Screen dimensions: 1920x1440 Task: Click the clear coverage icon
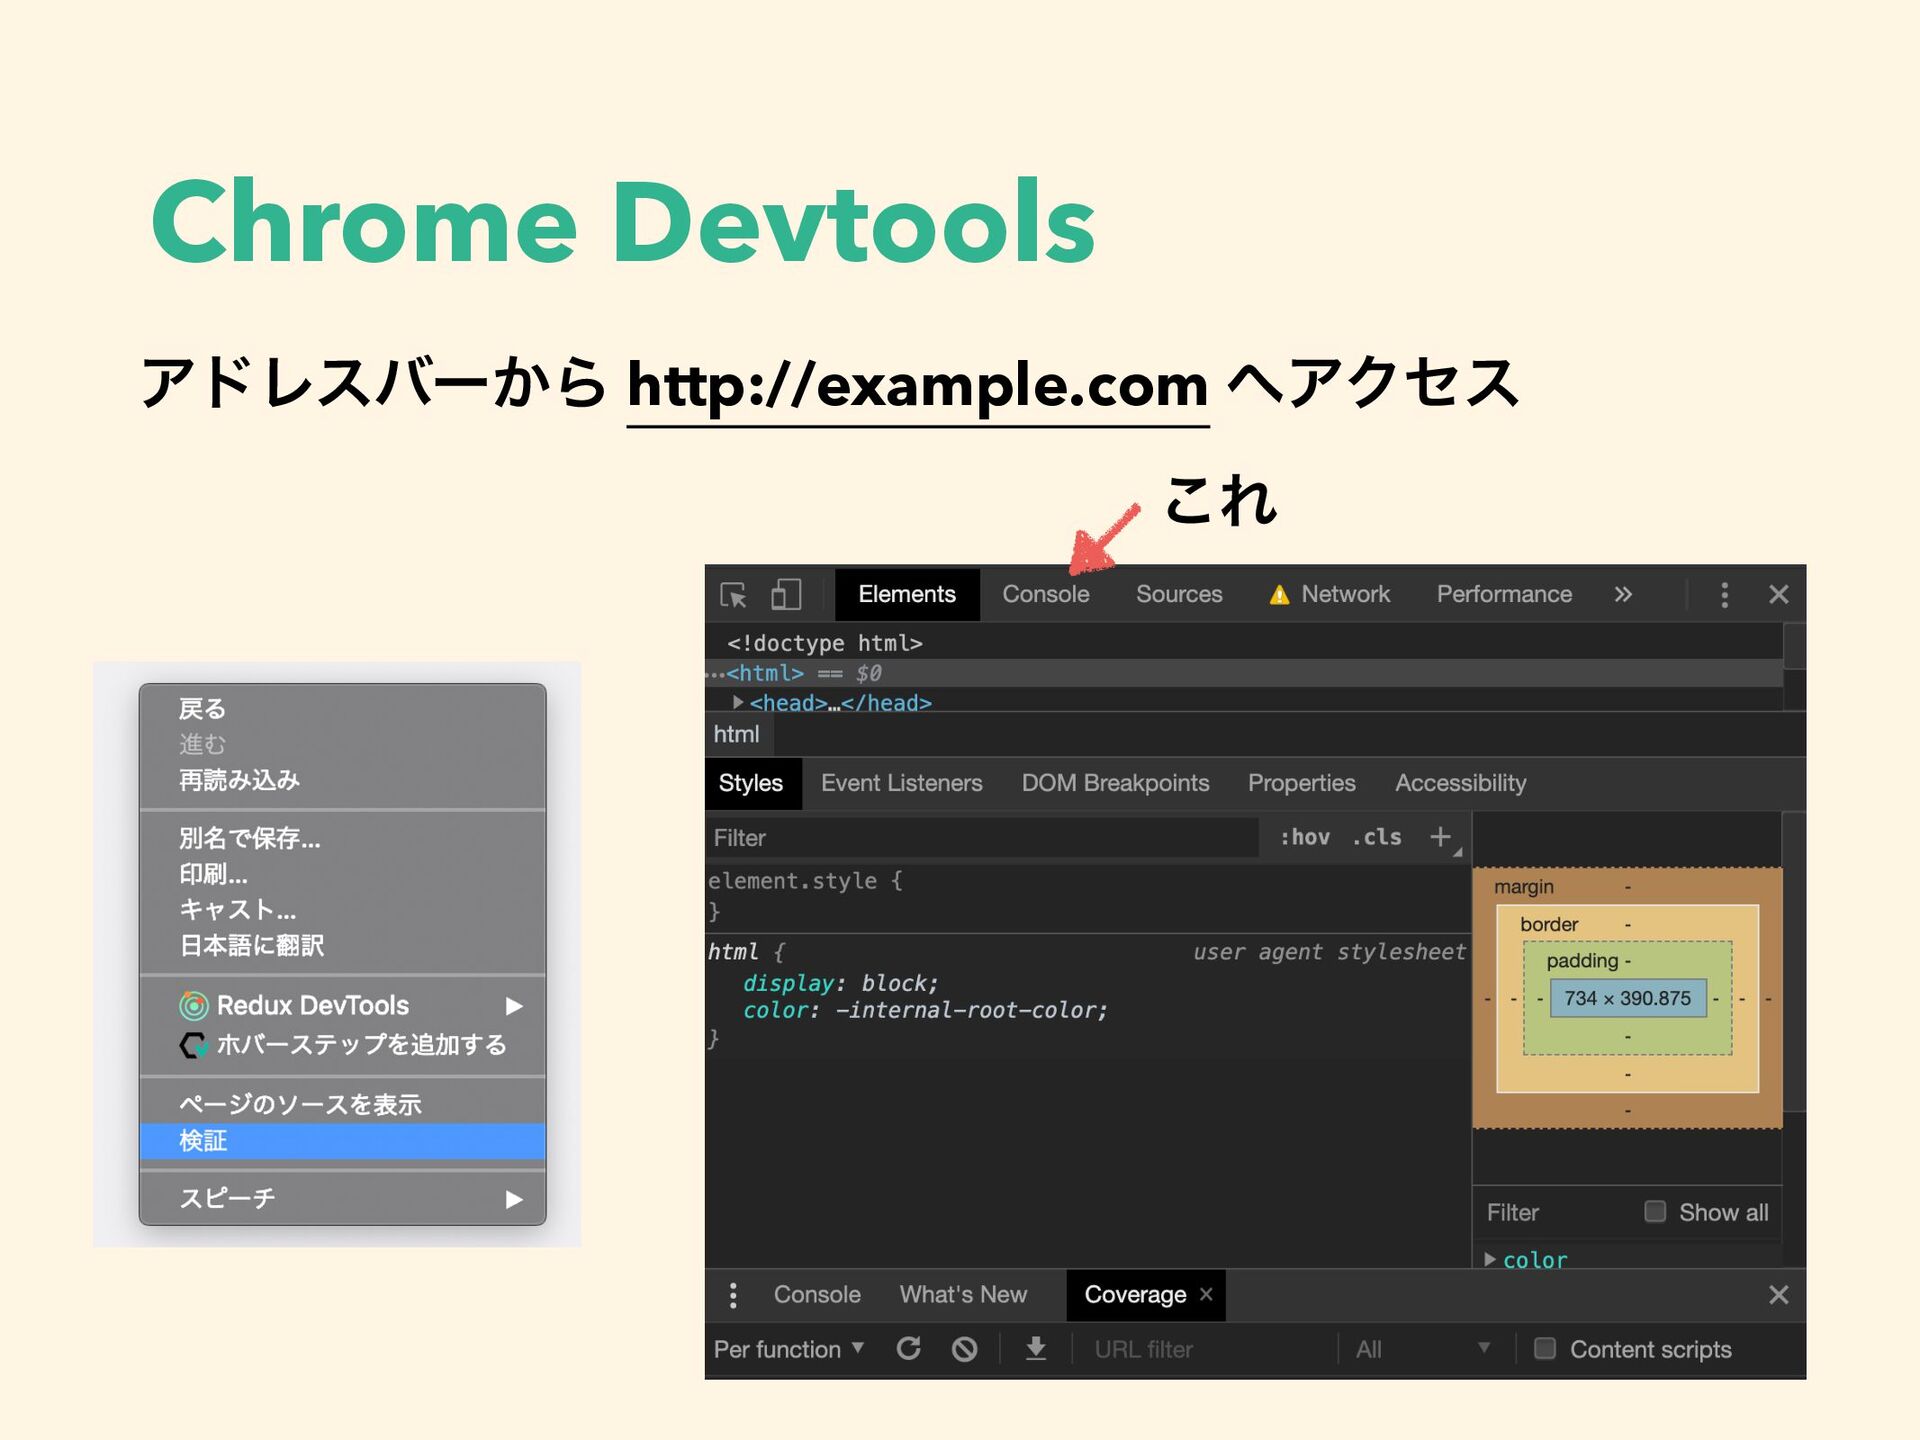(964, 1348)
